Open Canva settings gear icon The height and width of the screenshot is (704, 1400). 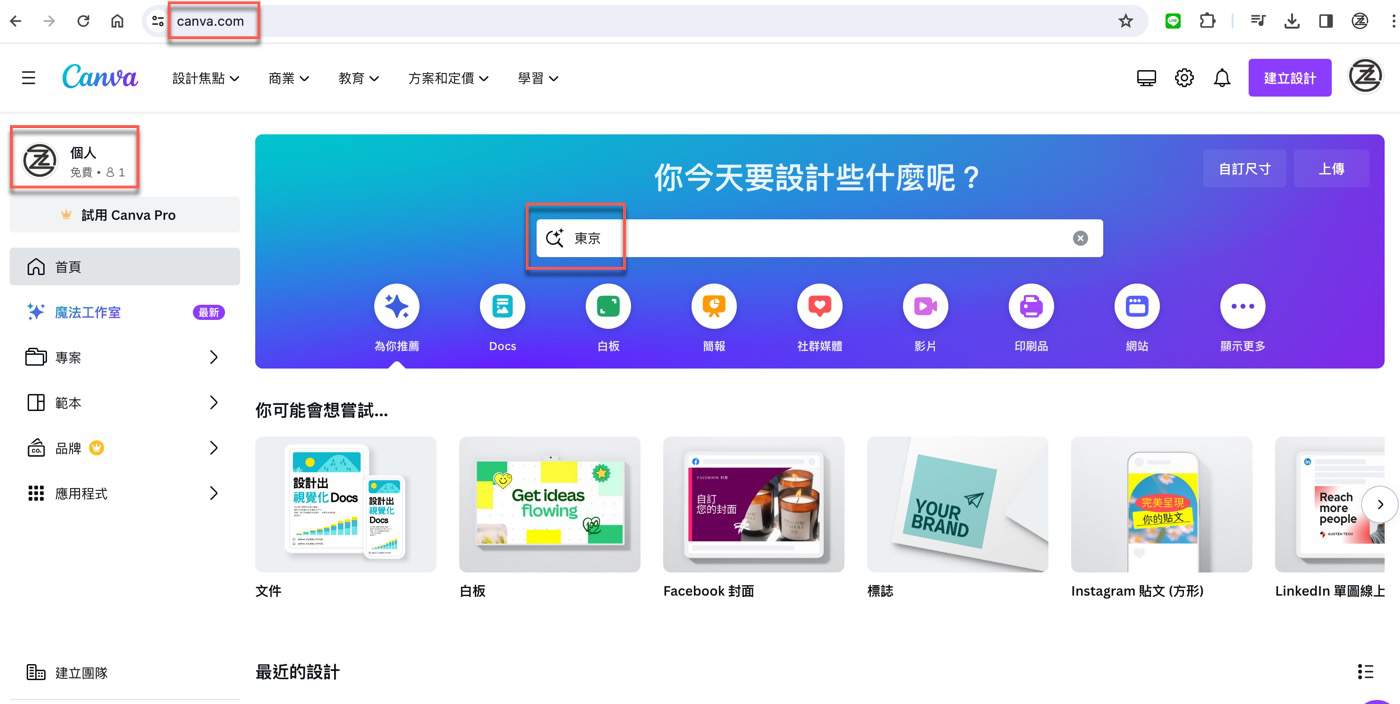pyautogui.click(x=1184, y=78)
